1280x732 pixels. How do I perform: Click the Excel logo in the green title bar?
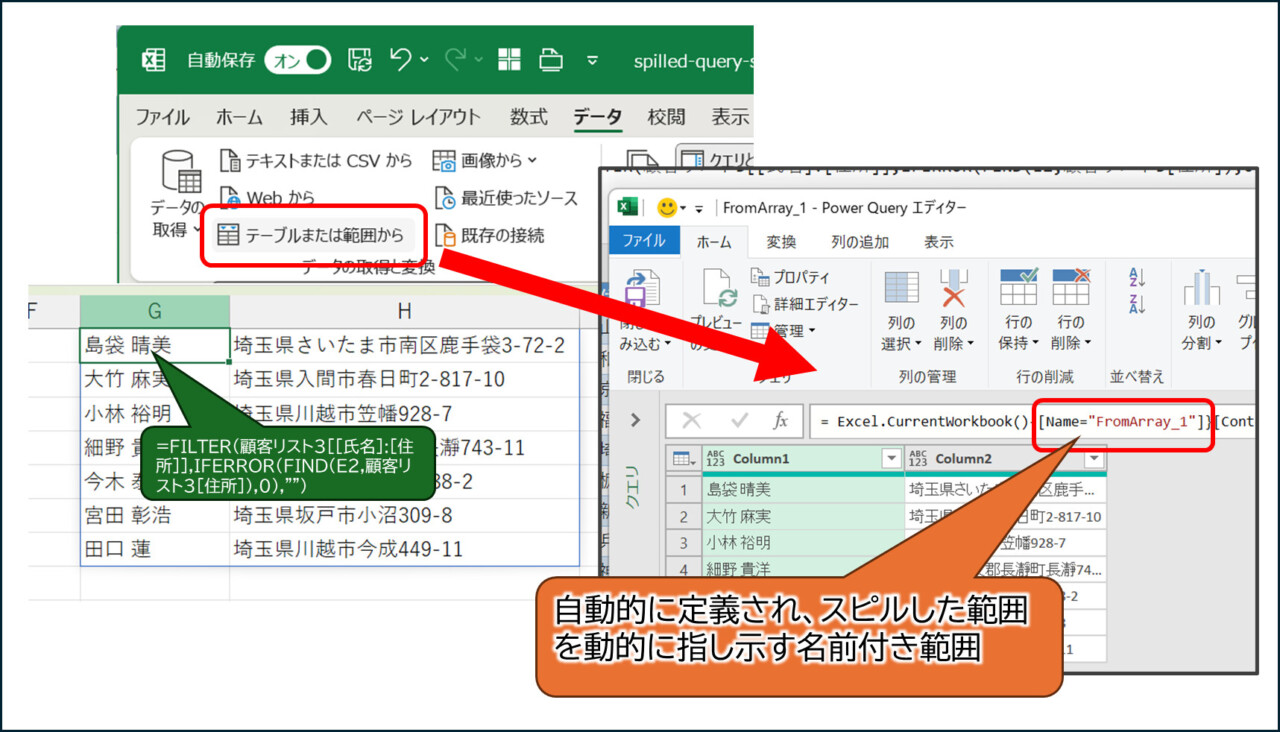(x=153, y=60)
